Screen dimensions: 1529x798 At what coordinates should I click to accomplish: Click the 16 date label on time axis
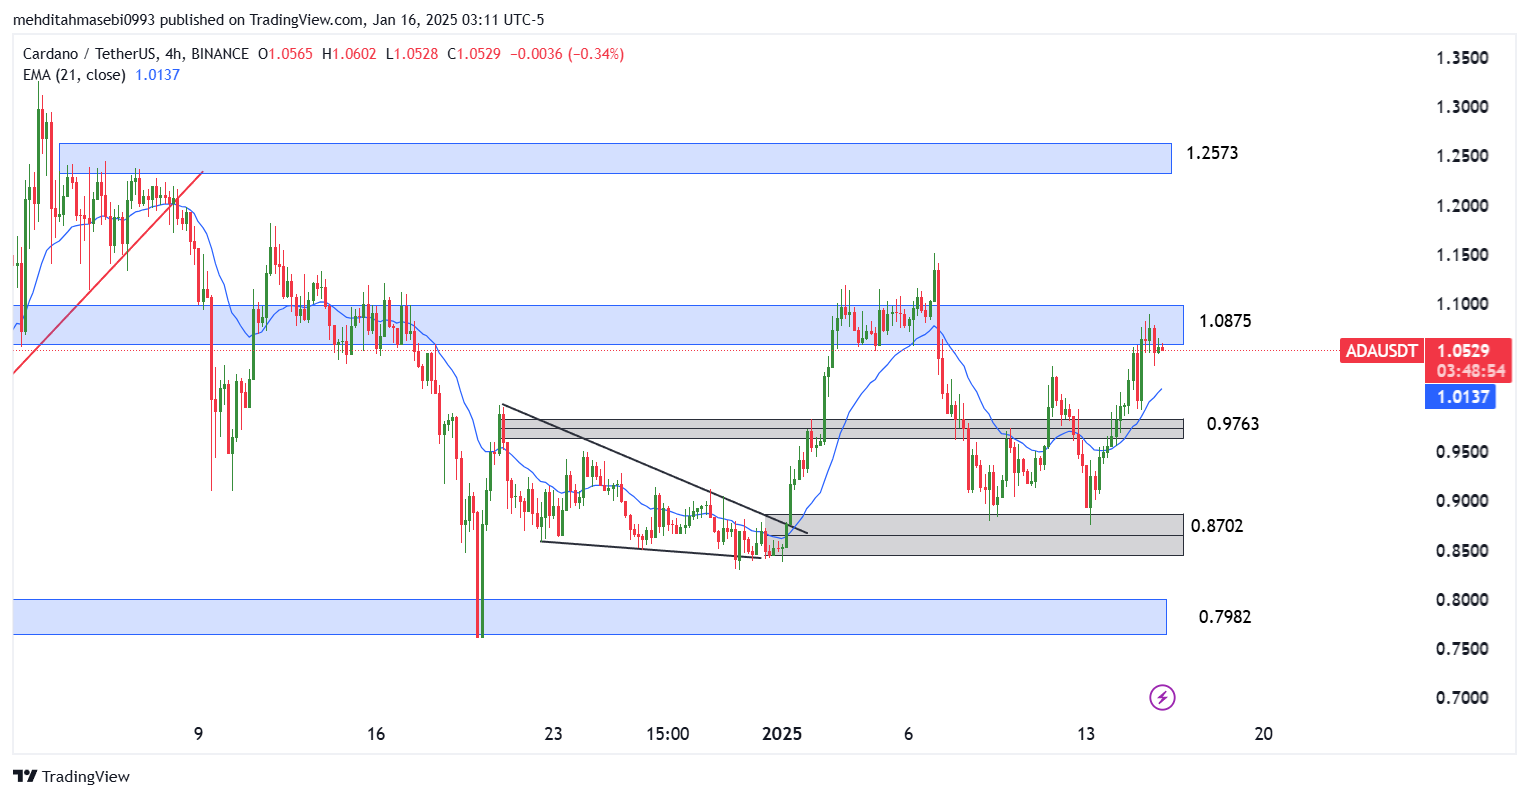coord(376,734)
